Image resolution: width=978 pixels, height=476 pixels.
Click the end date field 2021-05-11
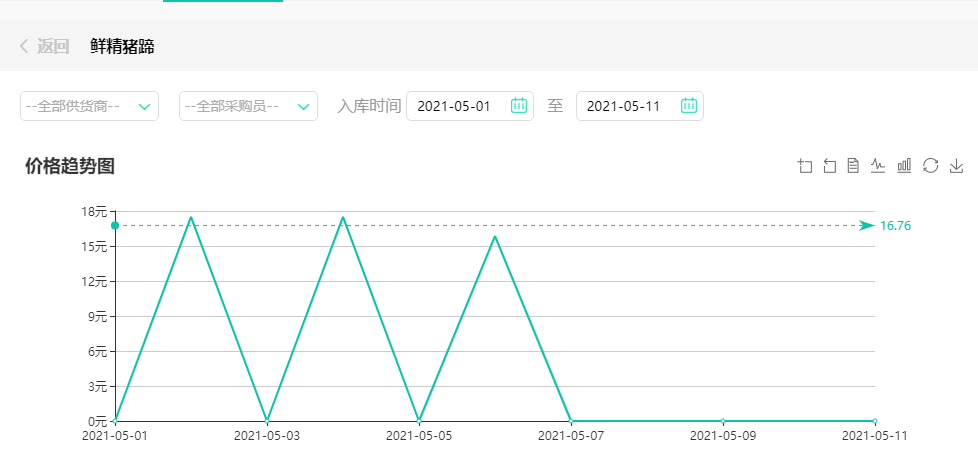(x=624, y=106)
